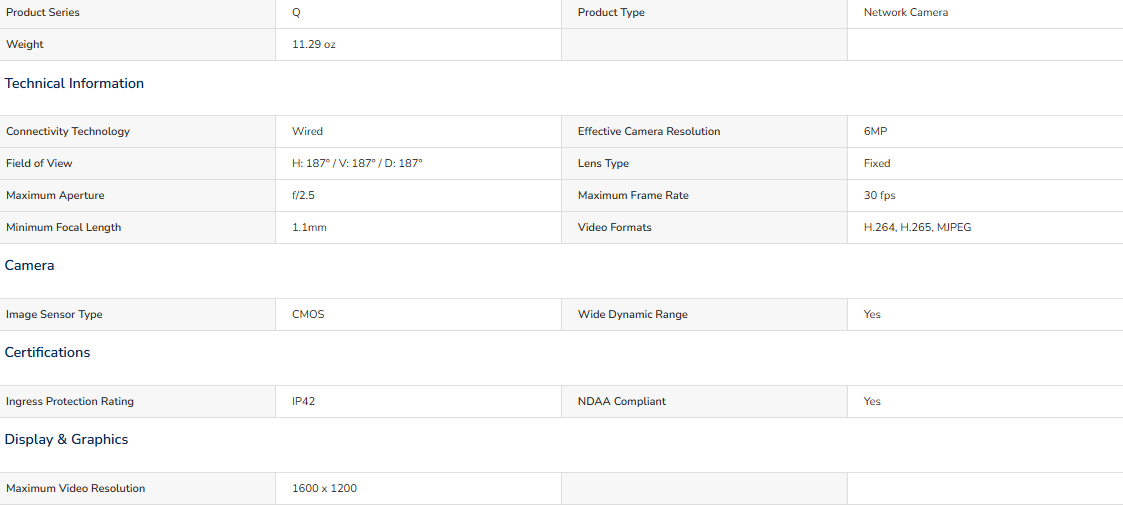Select the Connectivity Technology label
The height and width of the screenshot is (505, 1123).
click(68, 132)
